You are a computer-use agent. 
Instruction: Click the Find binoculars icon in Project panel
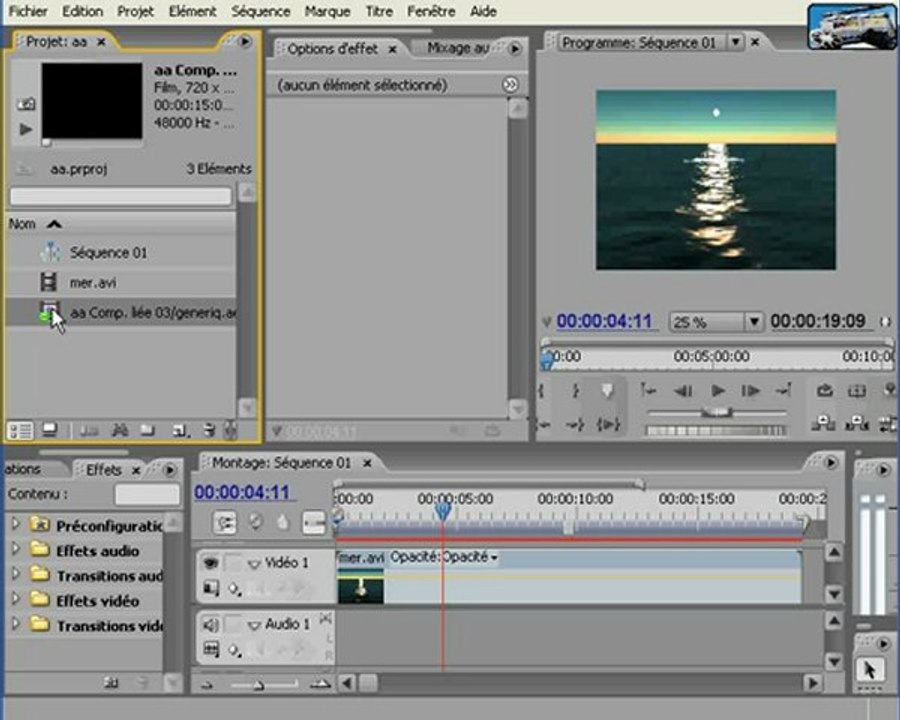pyautogui.click(x=119, y=429)
